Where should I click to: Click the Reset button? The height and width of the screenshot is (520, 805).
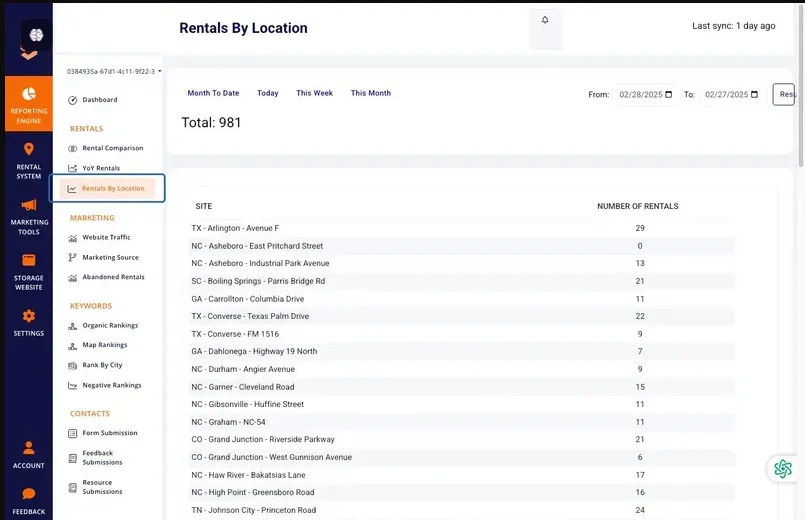click(784, 94)
